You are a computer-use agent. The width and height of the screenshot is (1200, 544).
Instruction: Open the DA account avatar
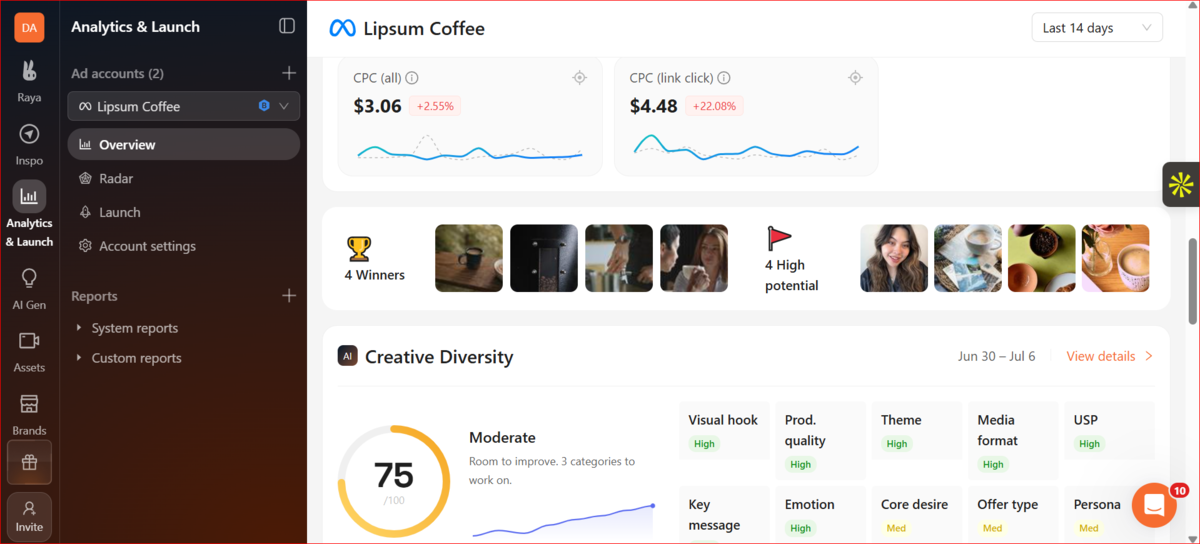29,27
